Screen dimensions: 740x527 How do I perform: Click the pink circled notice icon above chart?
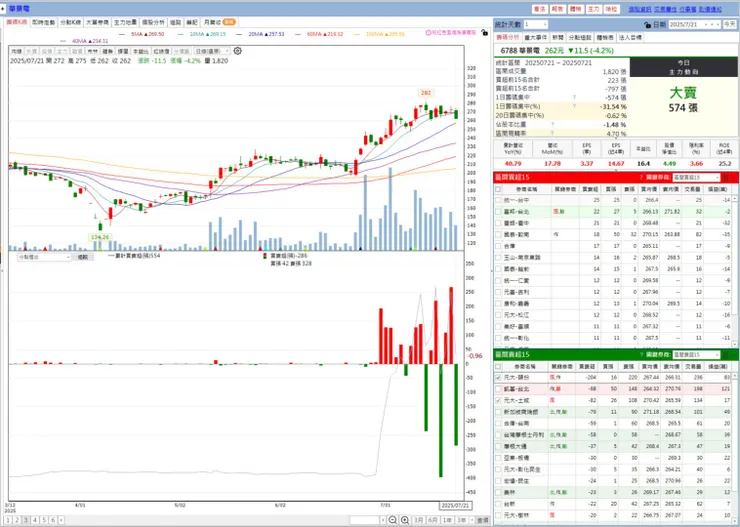click(429, 33)
